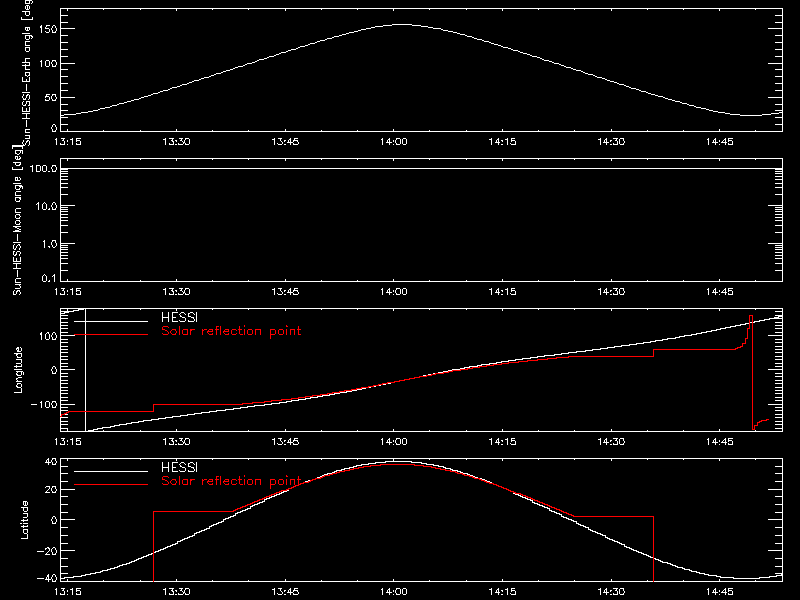Click 14:15 time label under Longitude plot

502,442
